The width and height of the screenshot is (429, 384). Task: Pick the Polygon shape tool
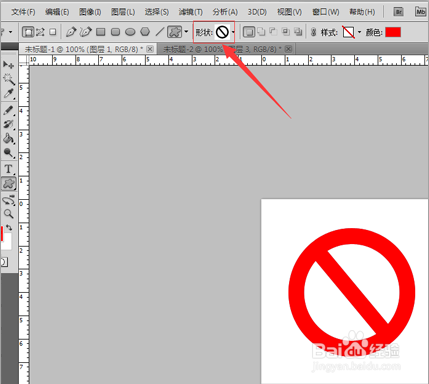coord(145,32)
